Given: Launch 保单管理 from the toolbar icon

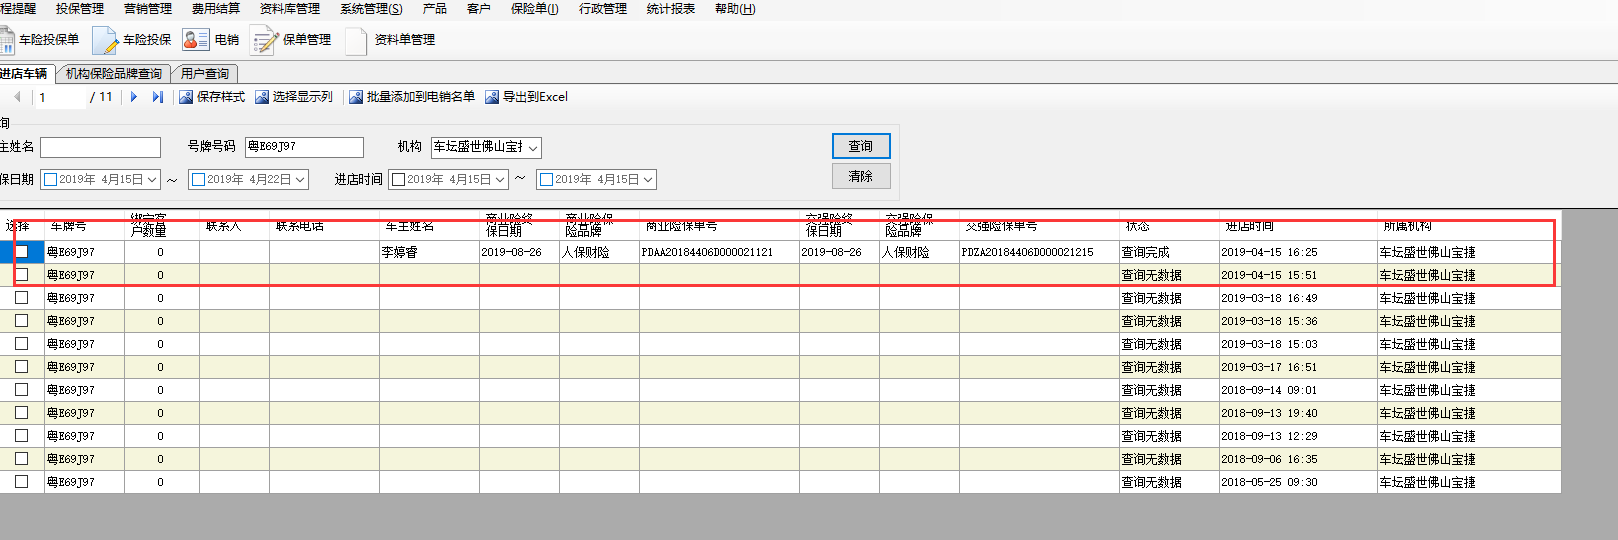Looking at the screenshot, I should pyautogui.click(x=263, y=40).
